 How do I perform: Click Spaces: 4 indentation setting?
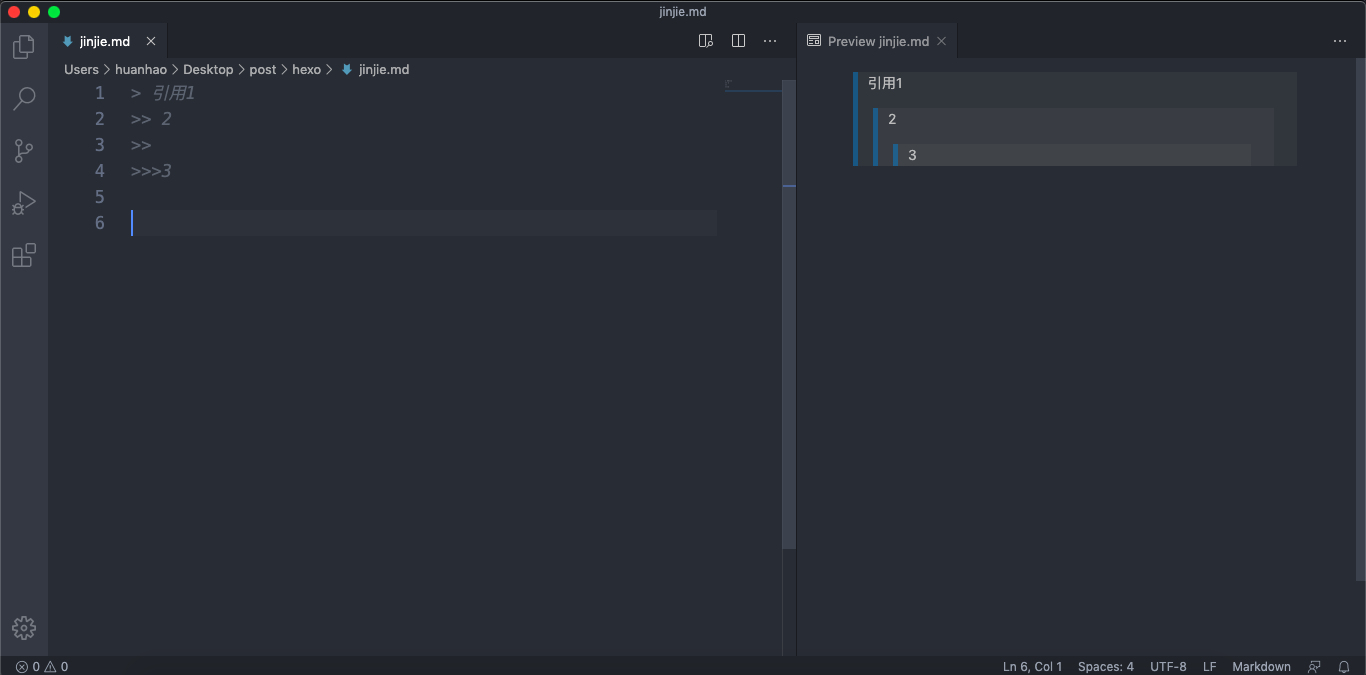[x=1105, y=666]
